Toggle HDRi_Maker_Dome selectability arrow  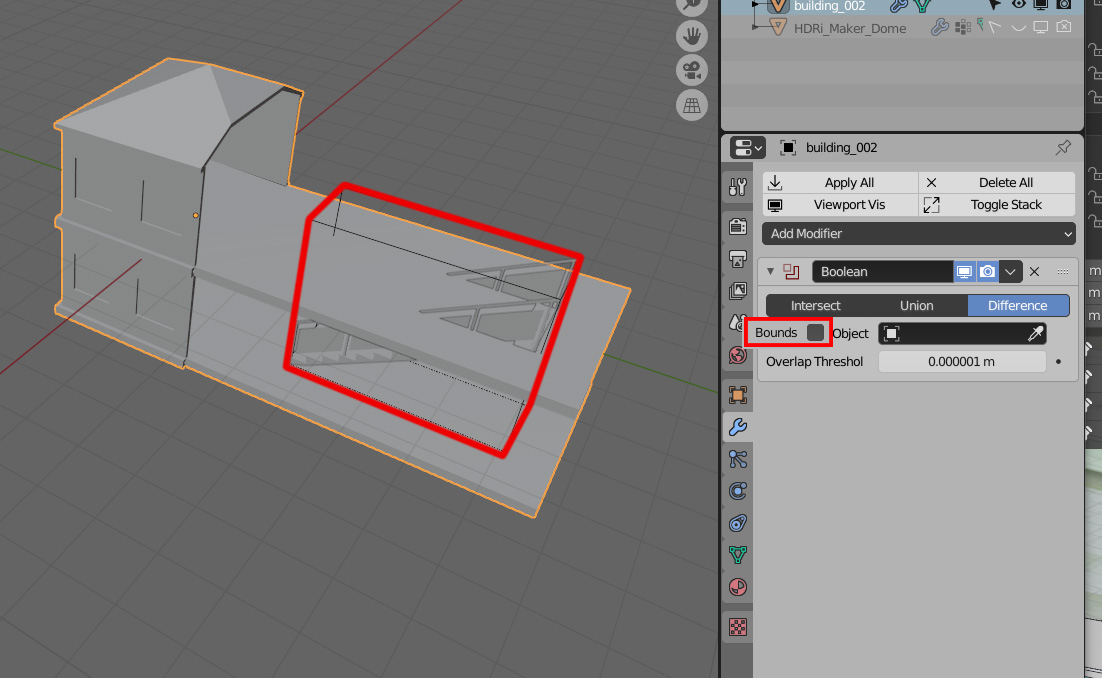tap(994, 28)
